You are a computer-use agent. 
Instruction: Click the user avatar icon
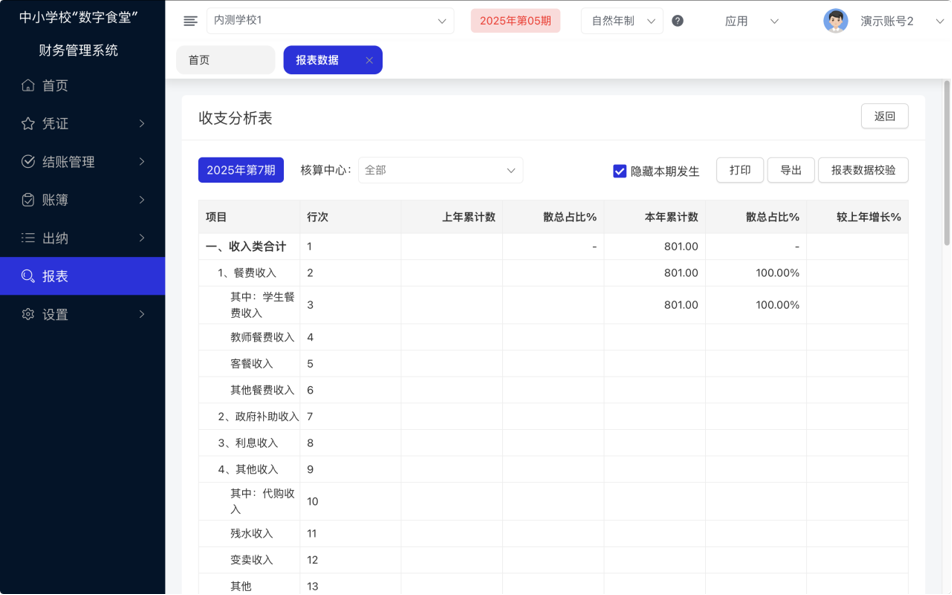pyautogui.click(x=835, y=21)
